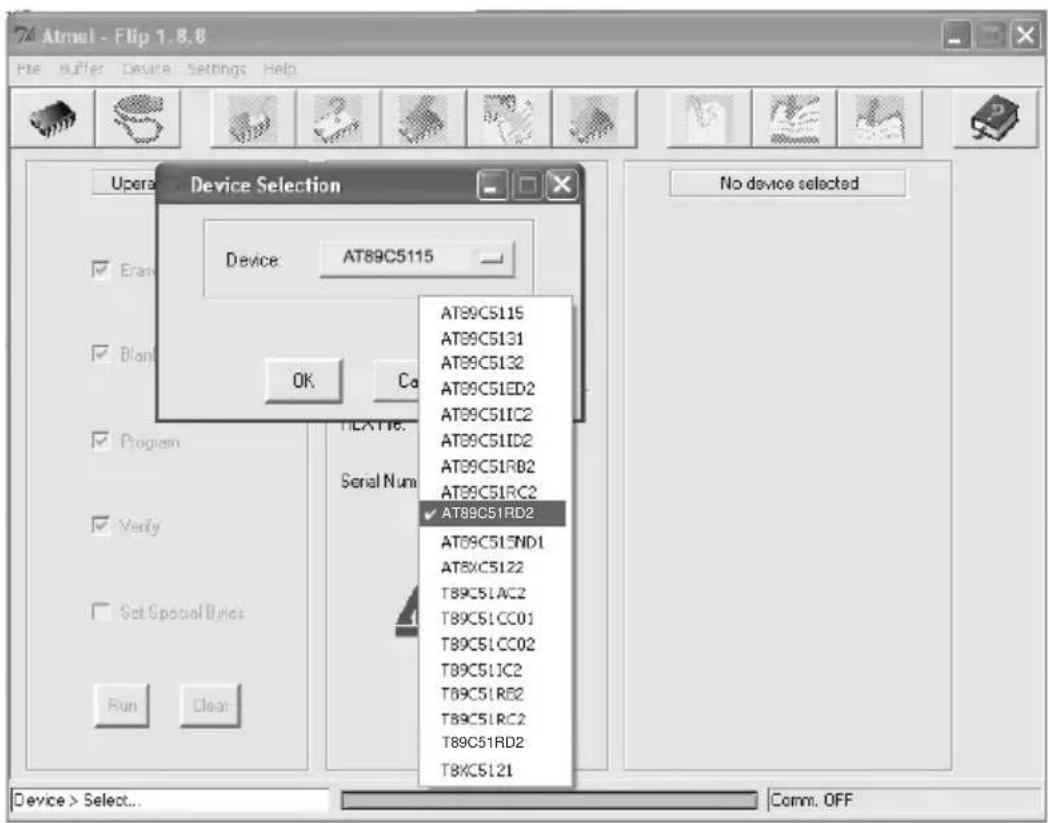1048x823 pixels.
Task: Choose AT89C51ID2 from the list
Action: 495,441
